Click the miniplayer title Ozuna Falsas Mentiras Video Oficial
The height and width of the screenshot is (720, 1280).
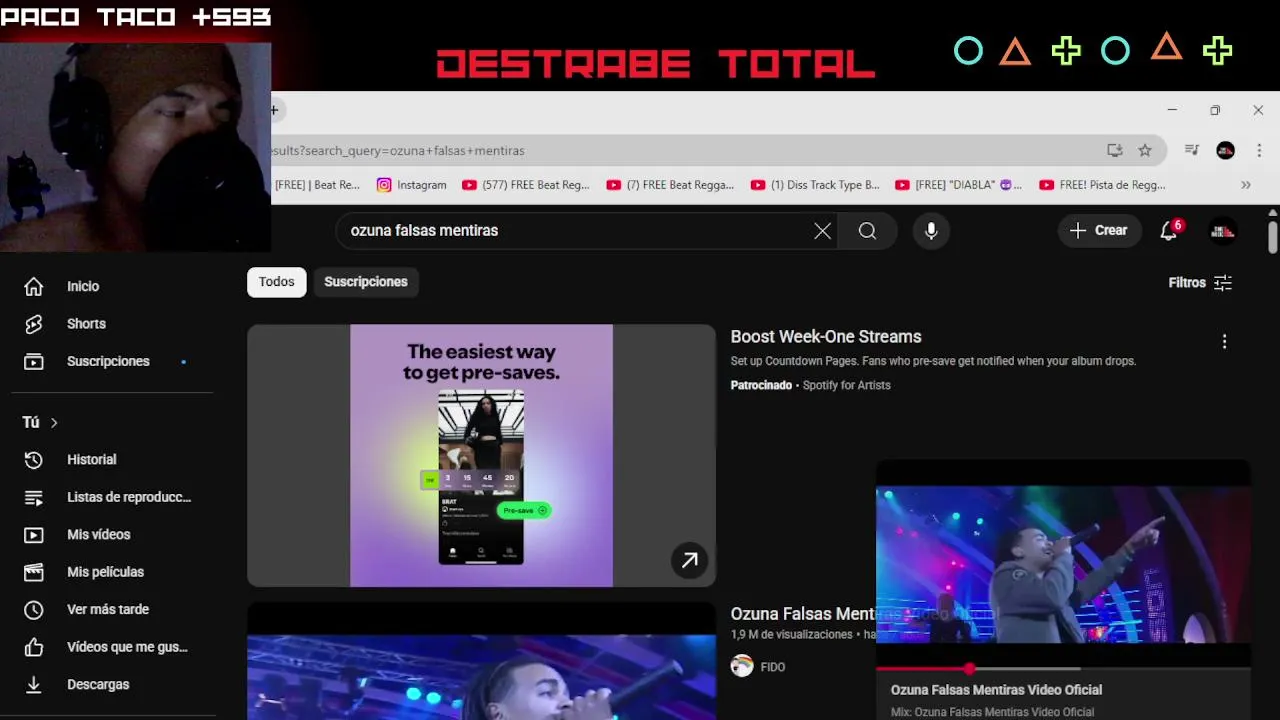[x=996, y=690]
